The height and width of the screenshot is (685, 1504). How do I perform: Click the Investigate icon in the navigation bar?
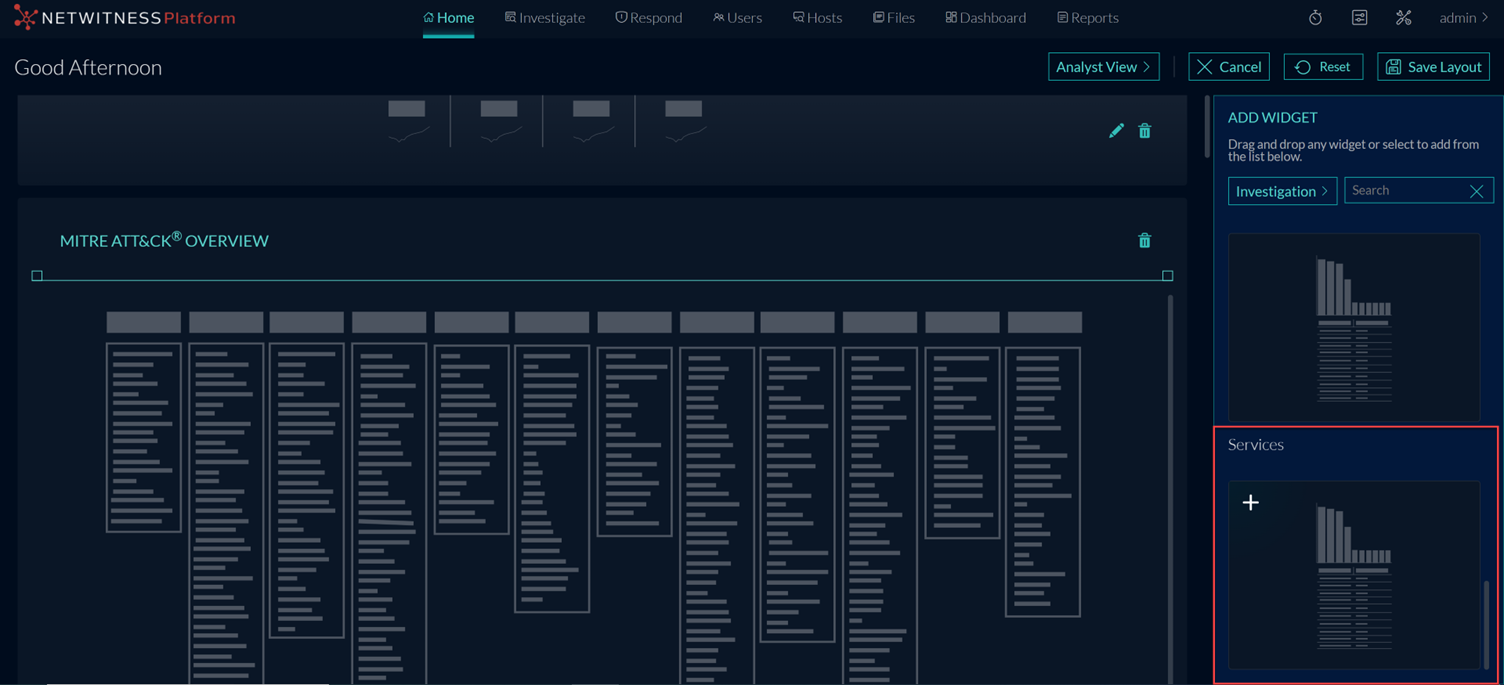[x=510, y=17]
